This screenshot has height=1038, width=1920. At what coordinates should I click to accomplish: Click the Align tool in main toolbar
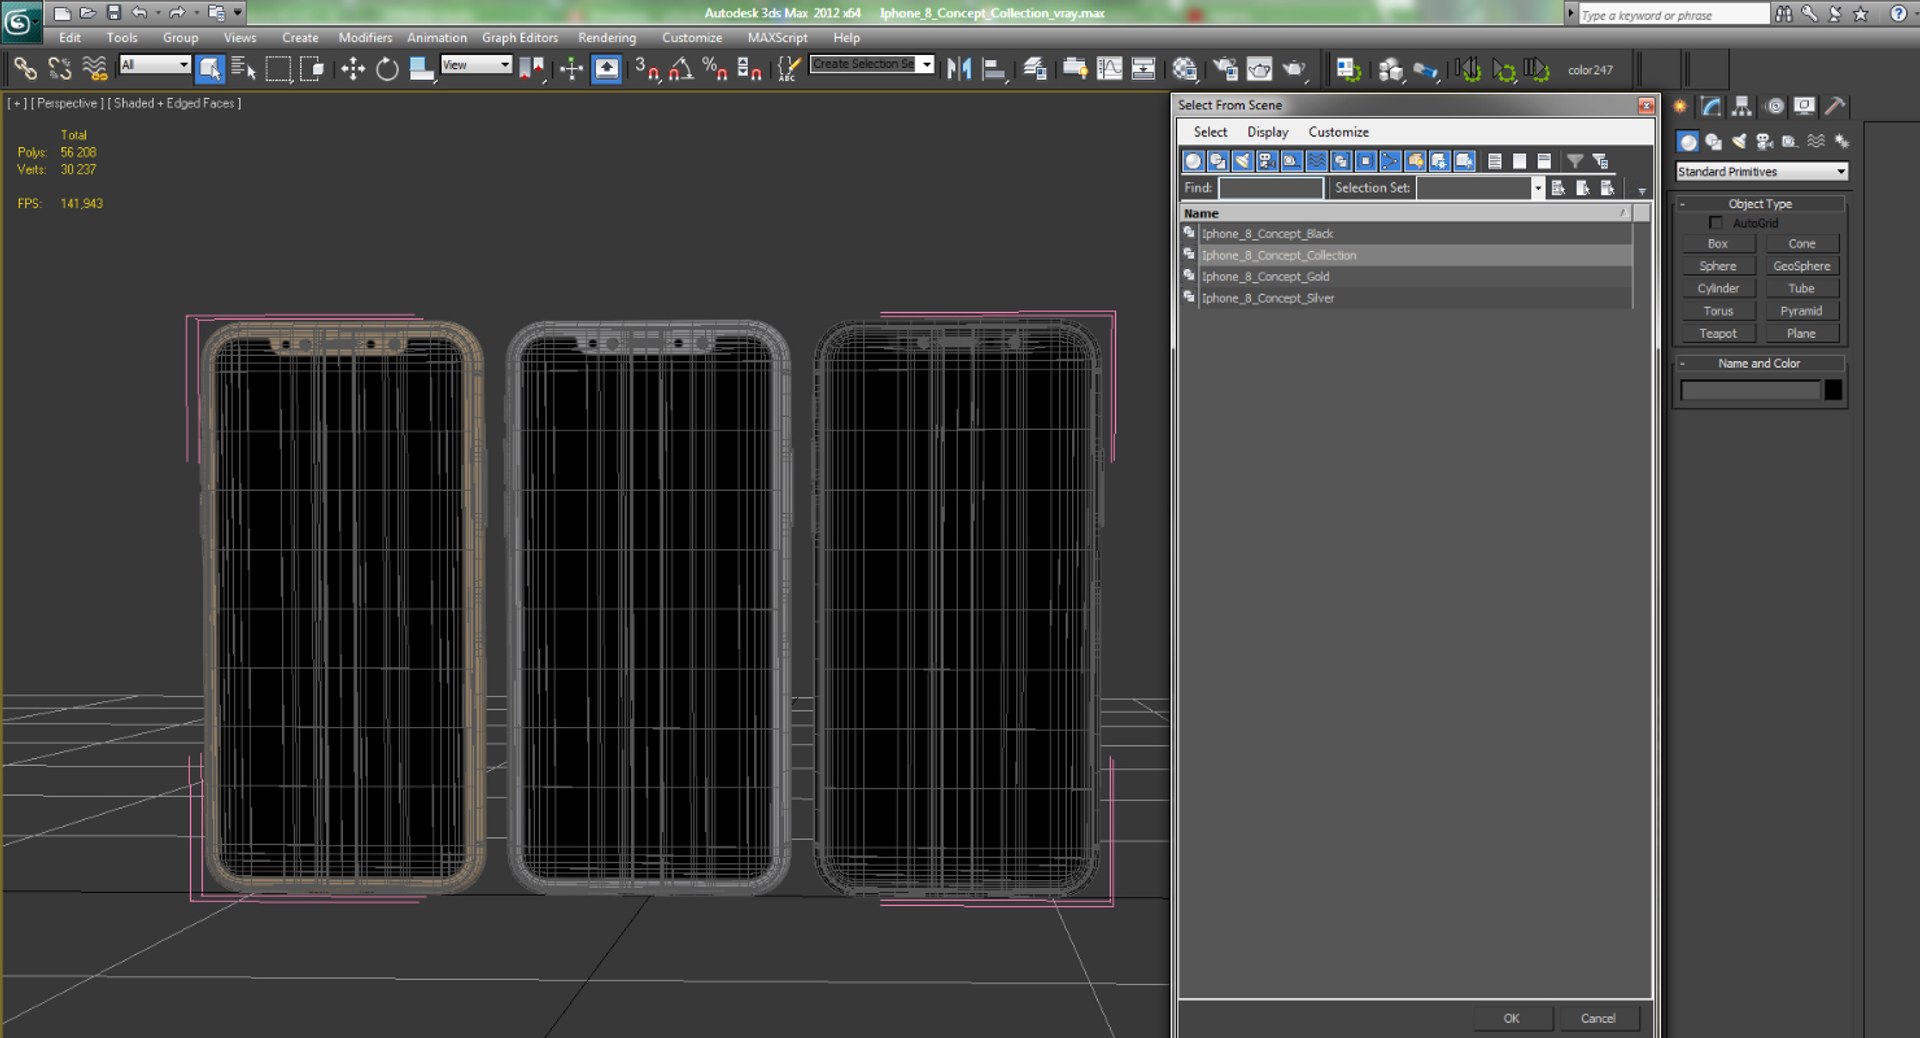coord(994,69)
